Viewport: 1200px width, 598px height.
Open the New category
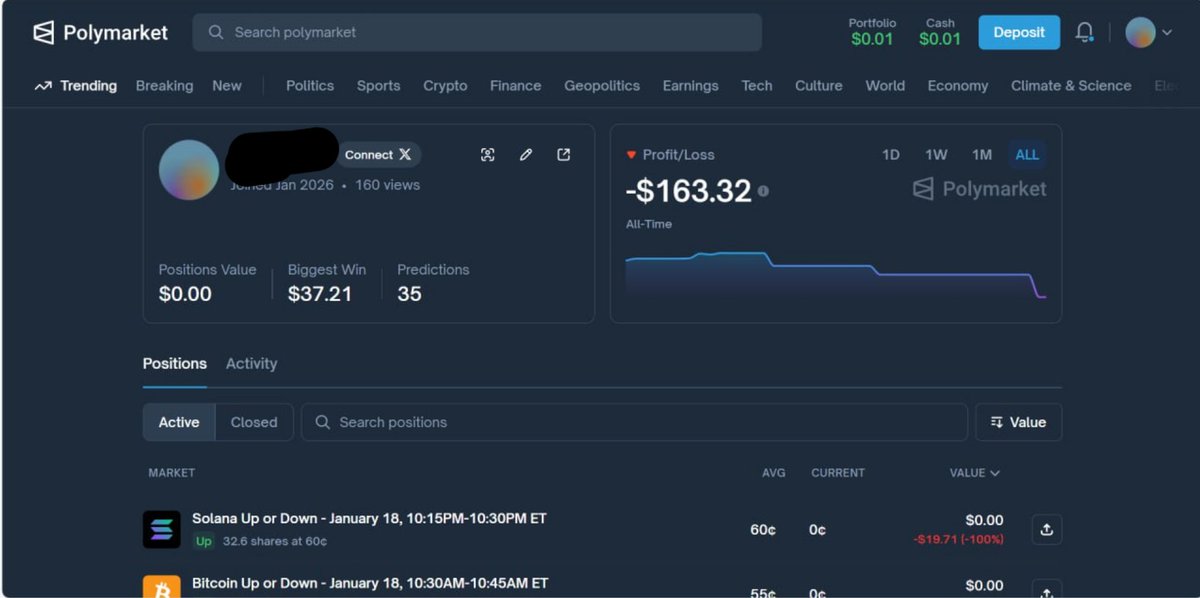(227, 86)
